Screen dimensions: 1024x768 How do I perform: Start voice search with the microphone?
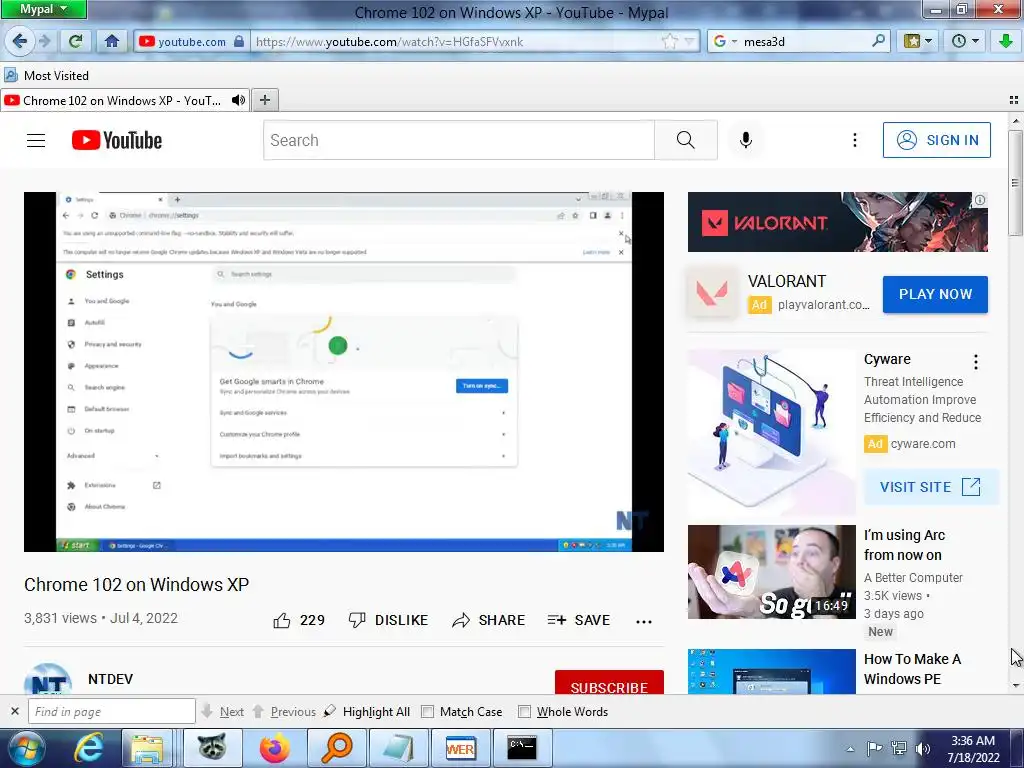746,140
